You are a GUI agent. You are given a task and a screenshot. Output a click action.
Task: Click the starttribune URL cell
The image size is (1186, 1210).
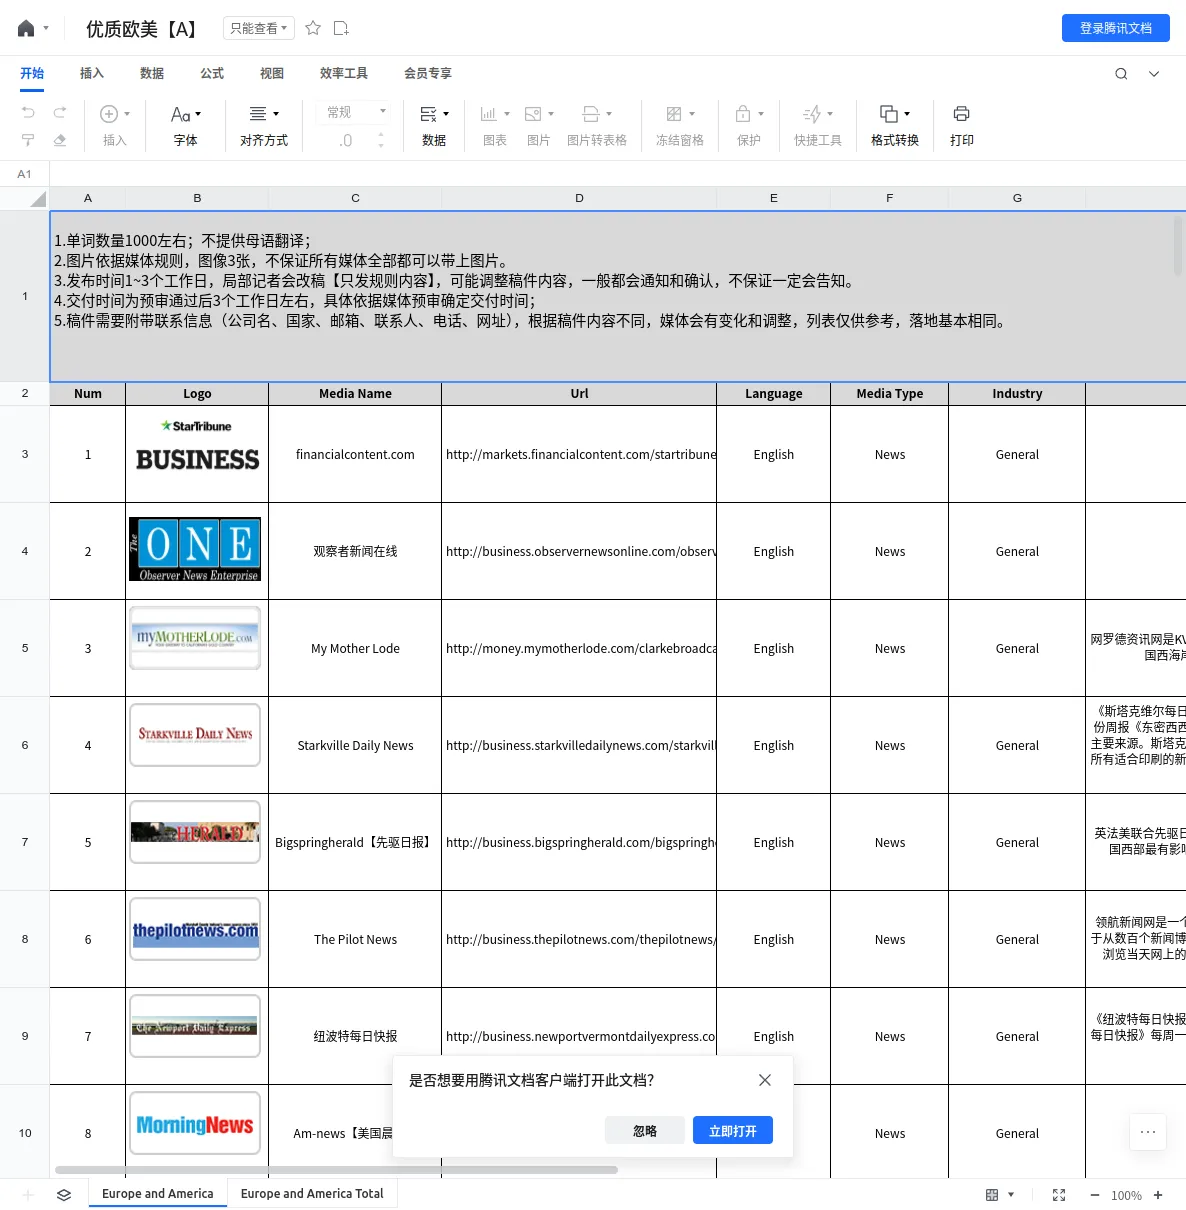point(579,454)
